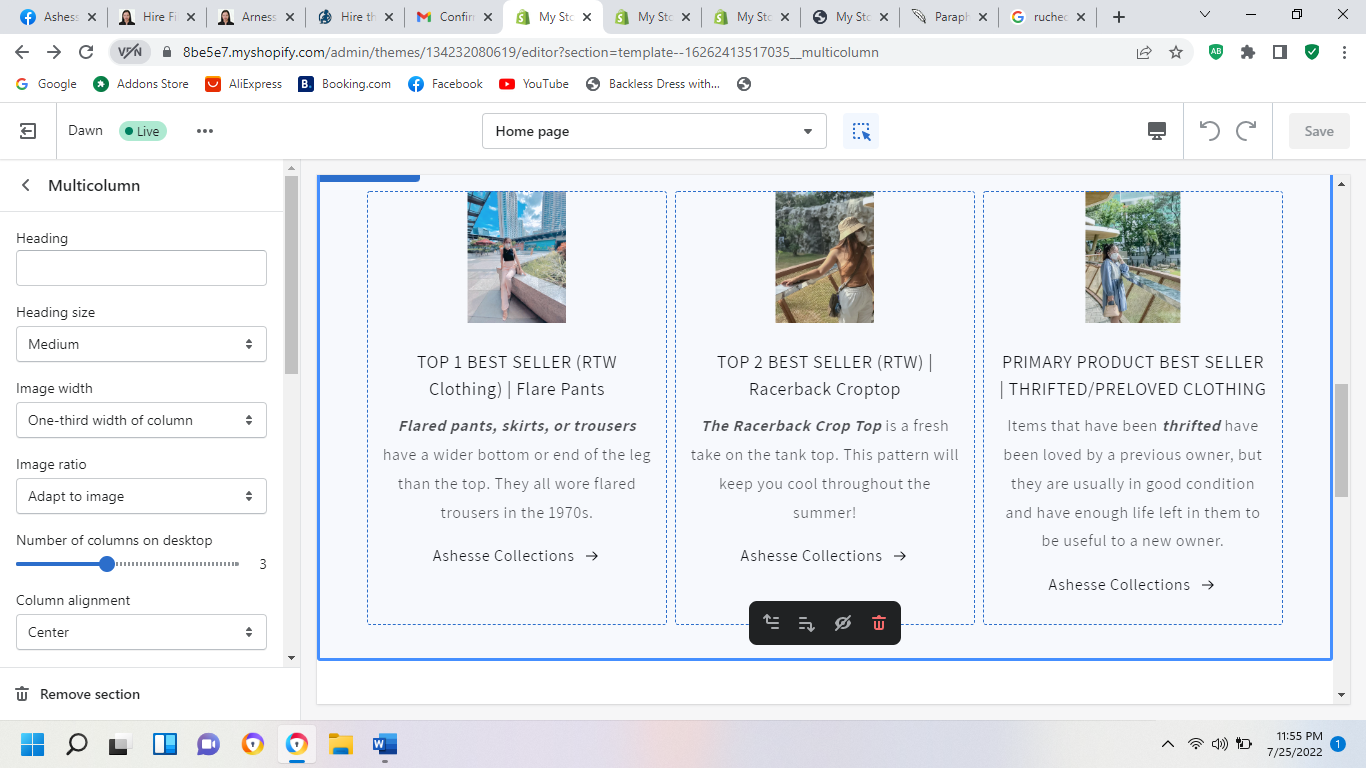Switch to the My Sto tab with globe icon
The height and width of the screenshot is (768, 1366).
(850, 17)
